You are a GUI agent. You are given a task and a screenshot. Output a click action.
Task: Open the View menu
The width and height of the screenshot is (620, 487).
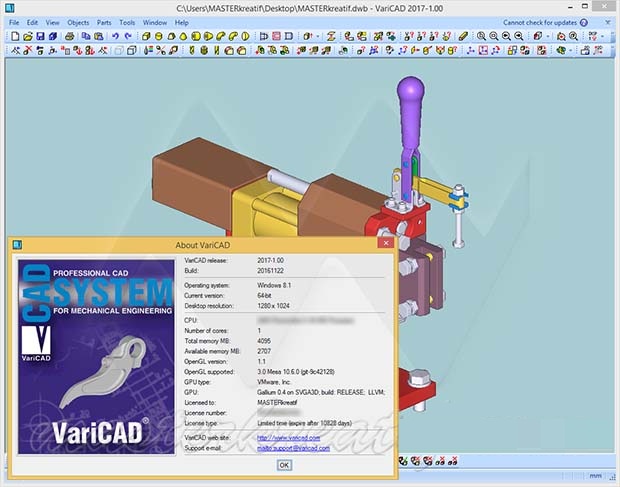point(52,23)
